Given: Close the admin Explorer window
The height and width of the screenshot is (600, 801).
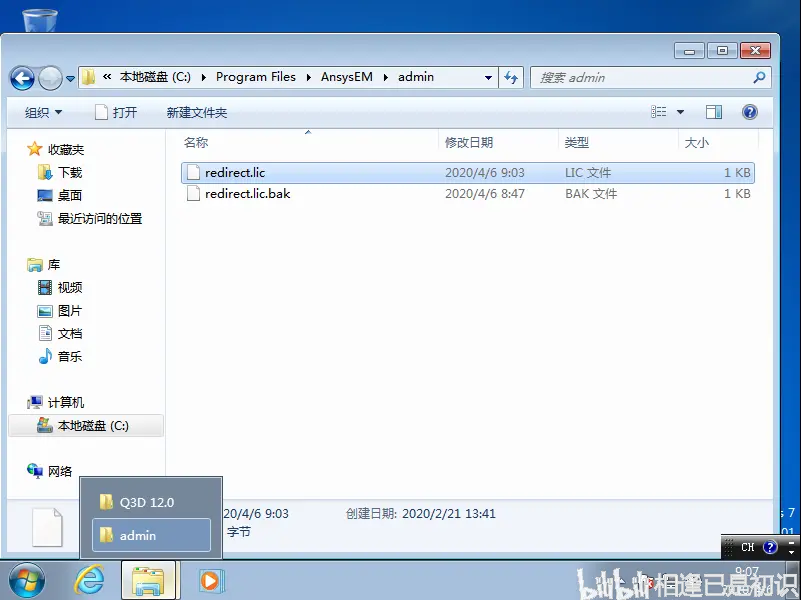Looking at the screenshot, I should (x=755, y=51).
